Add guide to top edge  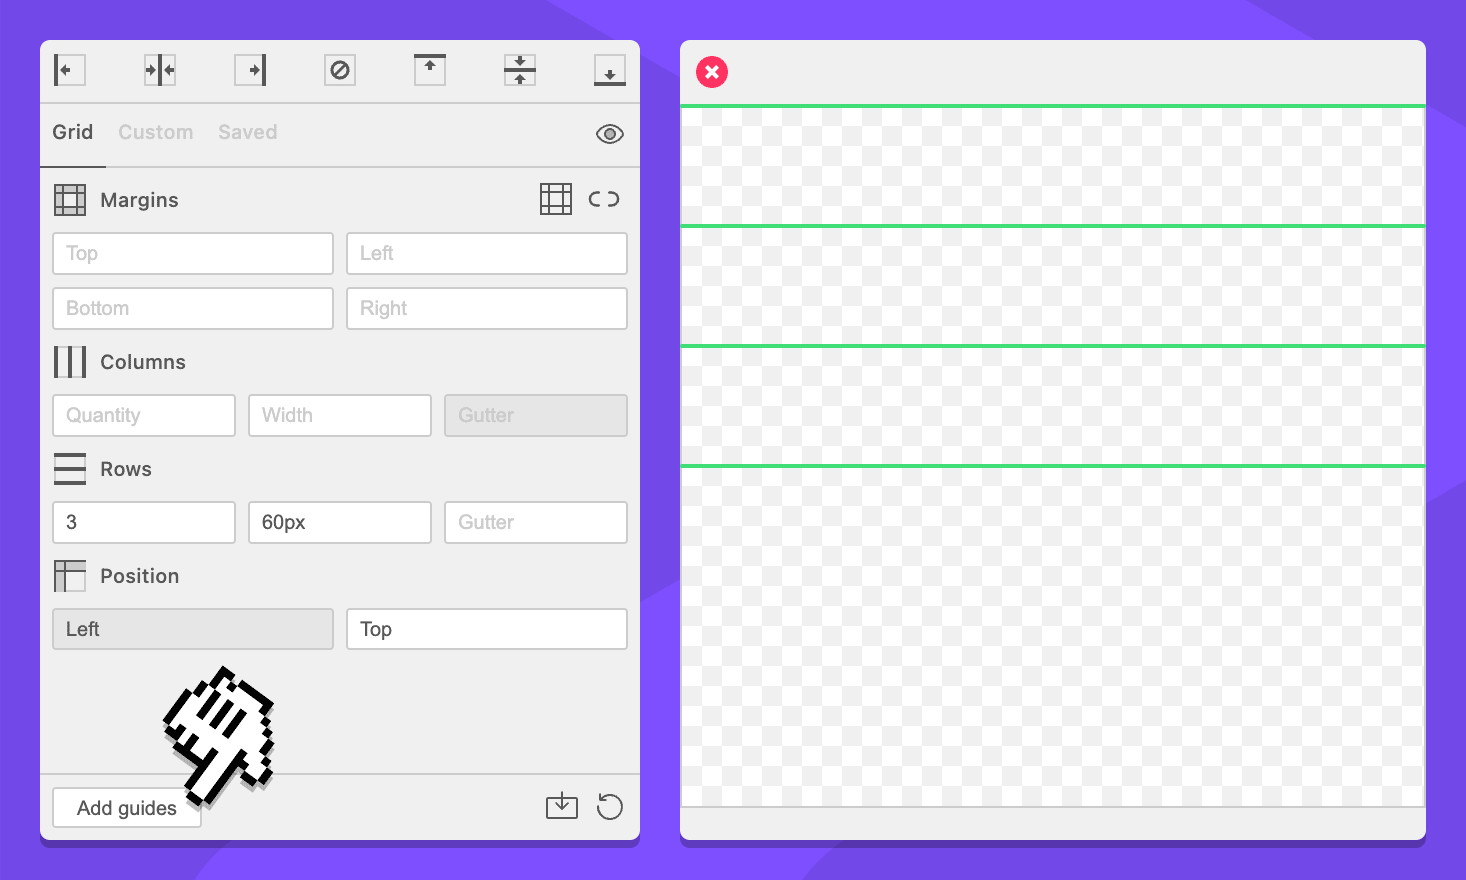[x=430, y=70]
